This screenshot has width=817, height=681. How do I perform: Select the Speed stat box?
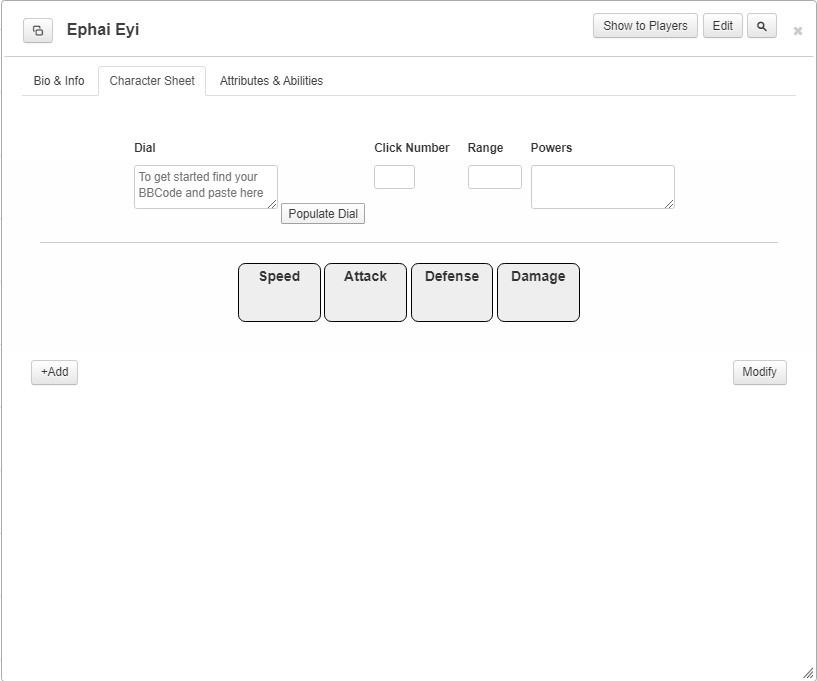(x=279, y=292)
